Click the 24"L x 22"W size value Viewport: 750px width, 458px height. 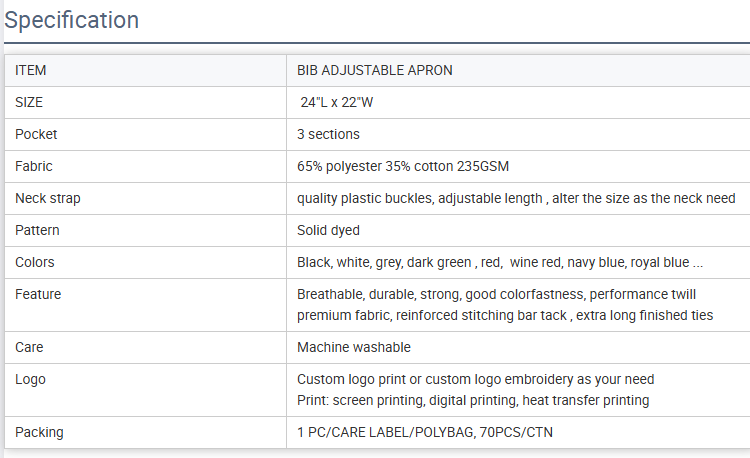click(337, 102)
